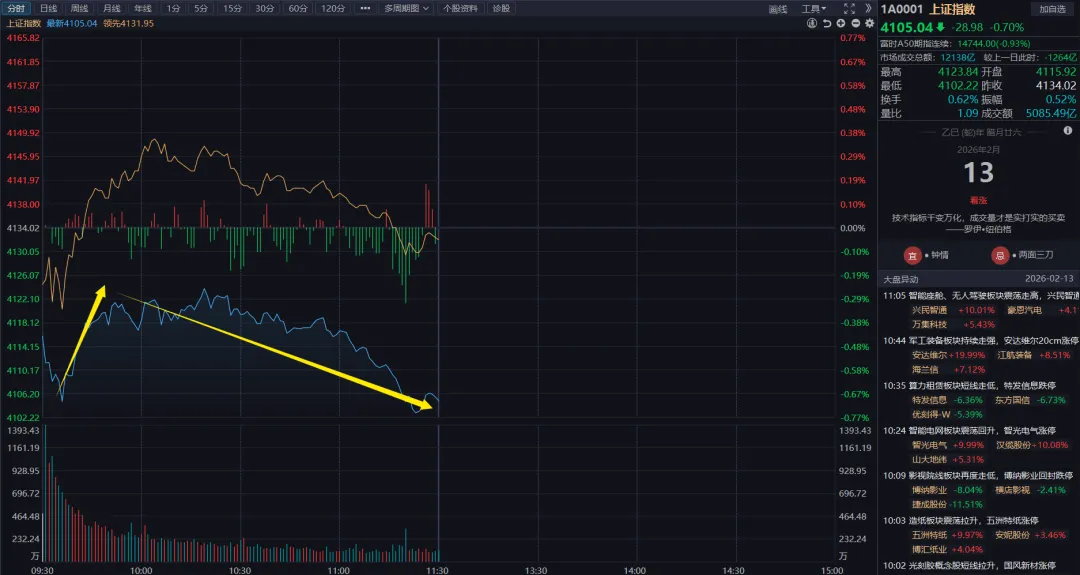
Task: Select 1分 one-minute period
Action: (173, 8)
